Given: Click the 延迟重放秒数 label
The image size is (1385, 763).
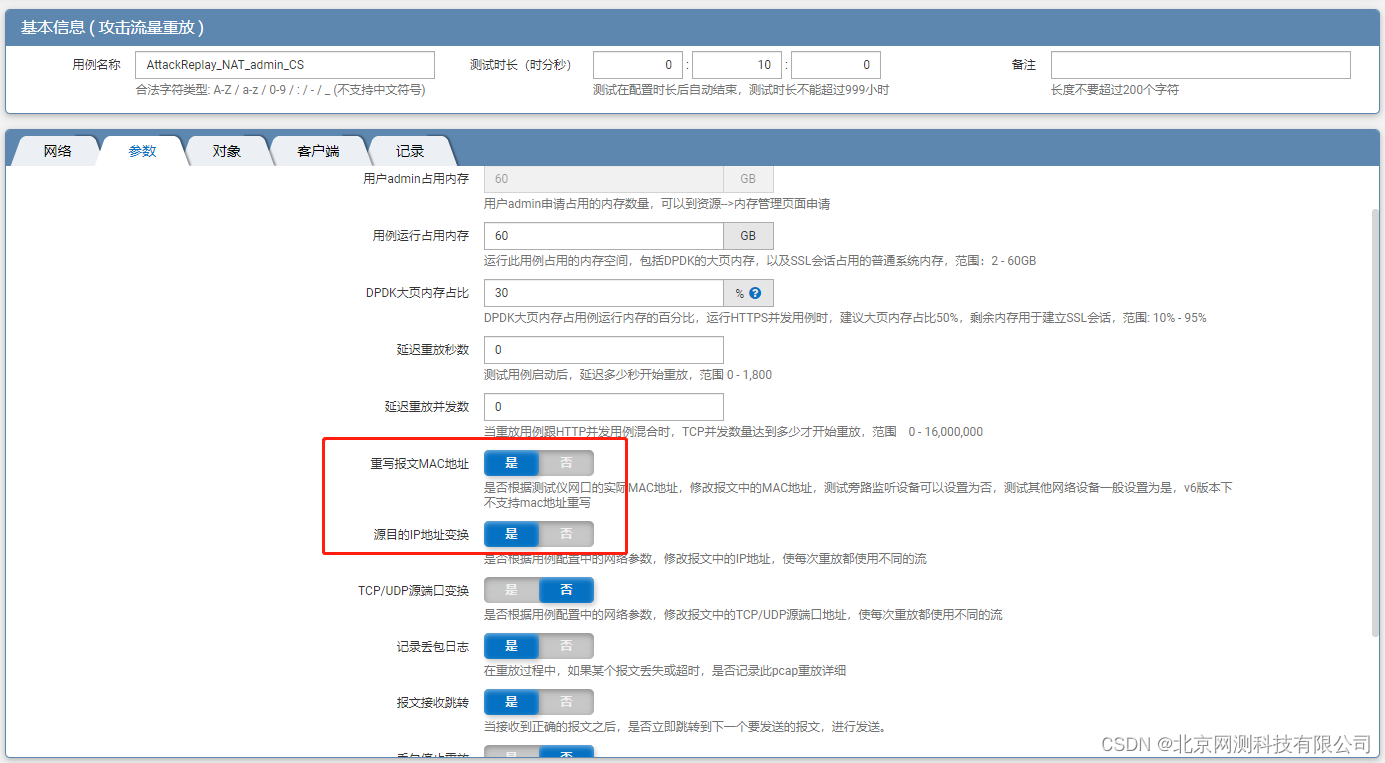Looking at the screenshot, I should pyautogui.click(x=433, y=351).
